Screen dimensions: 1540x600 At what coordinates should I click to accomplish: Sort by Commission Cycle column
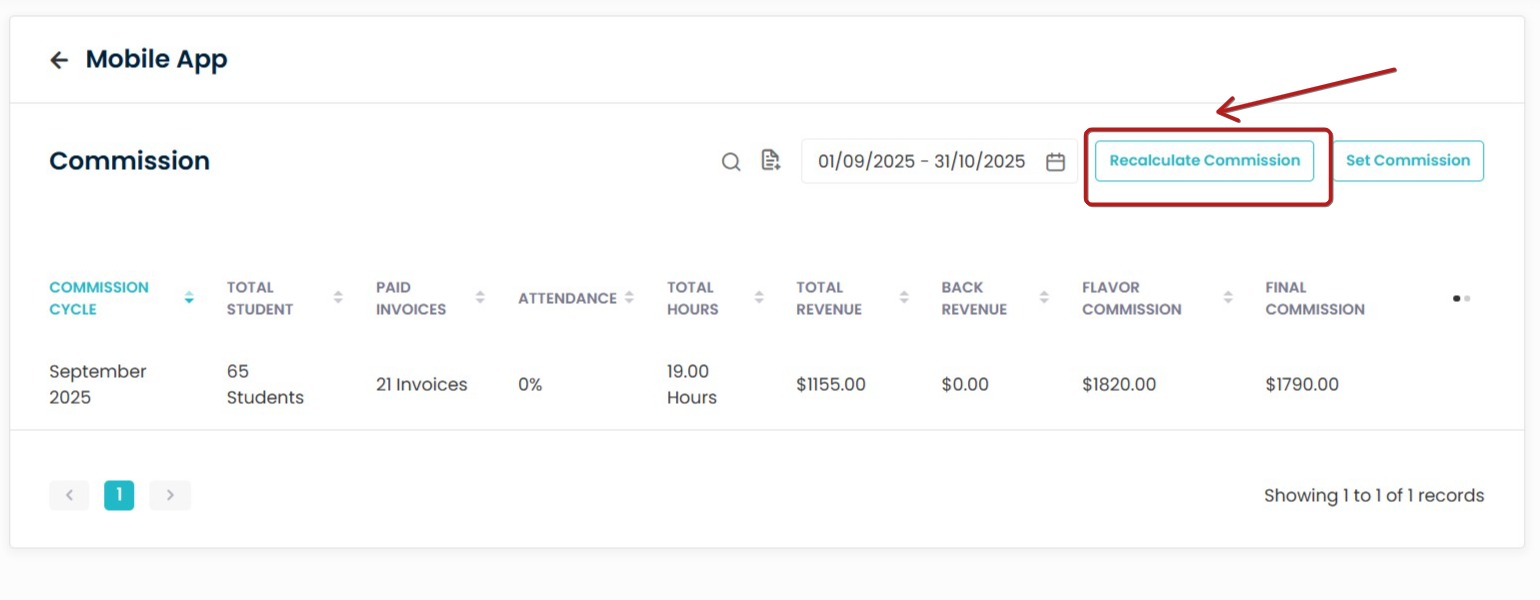pyautogui.click(x=189, y=298)
